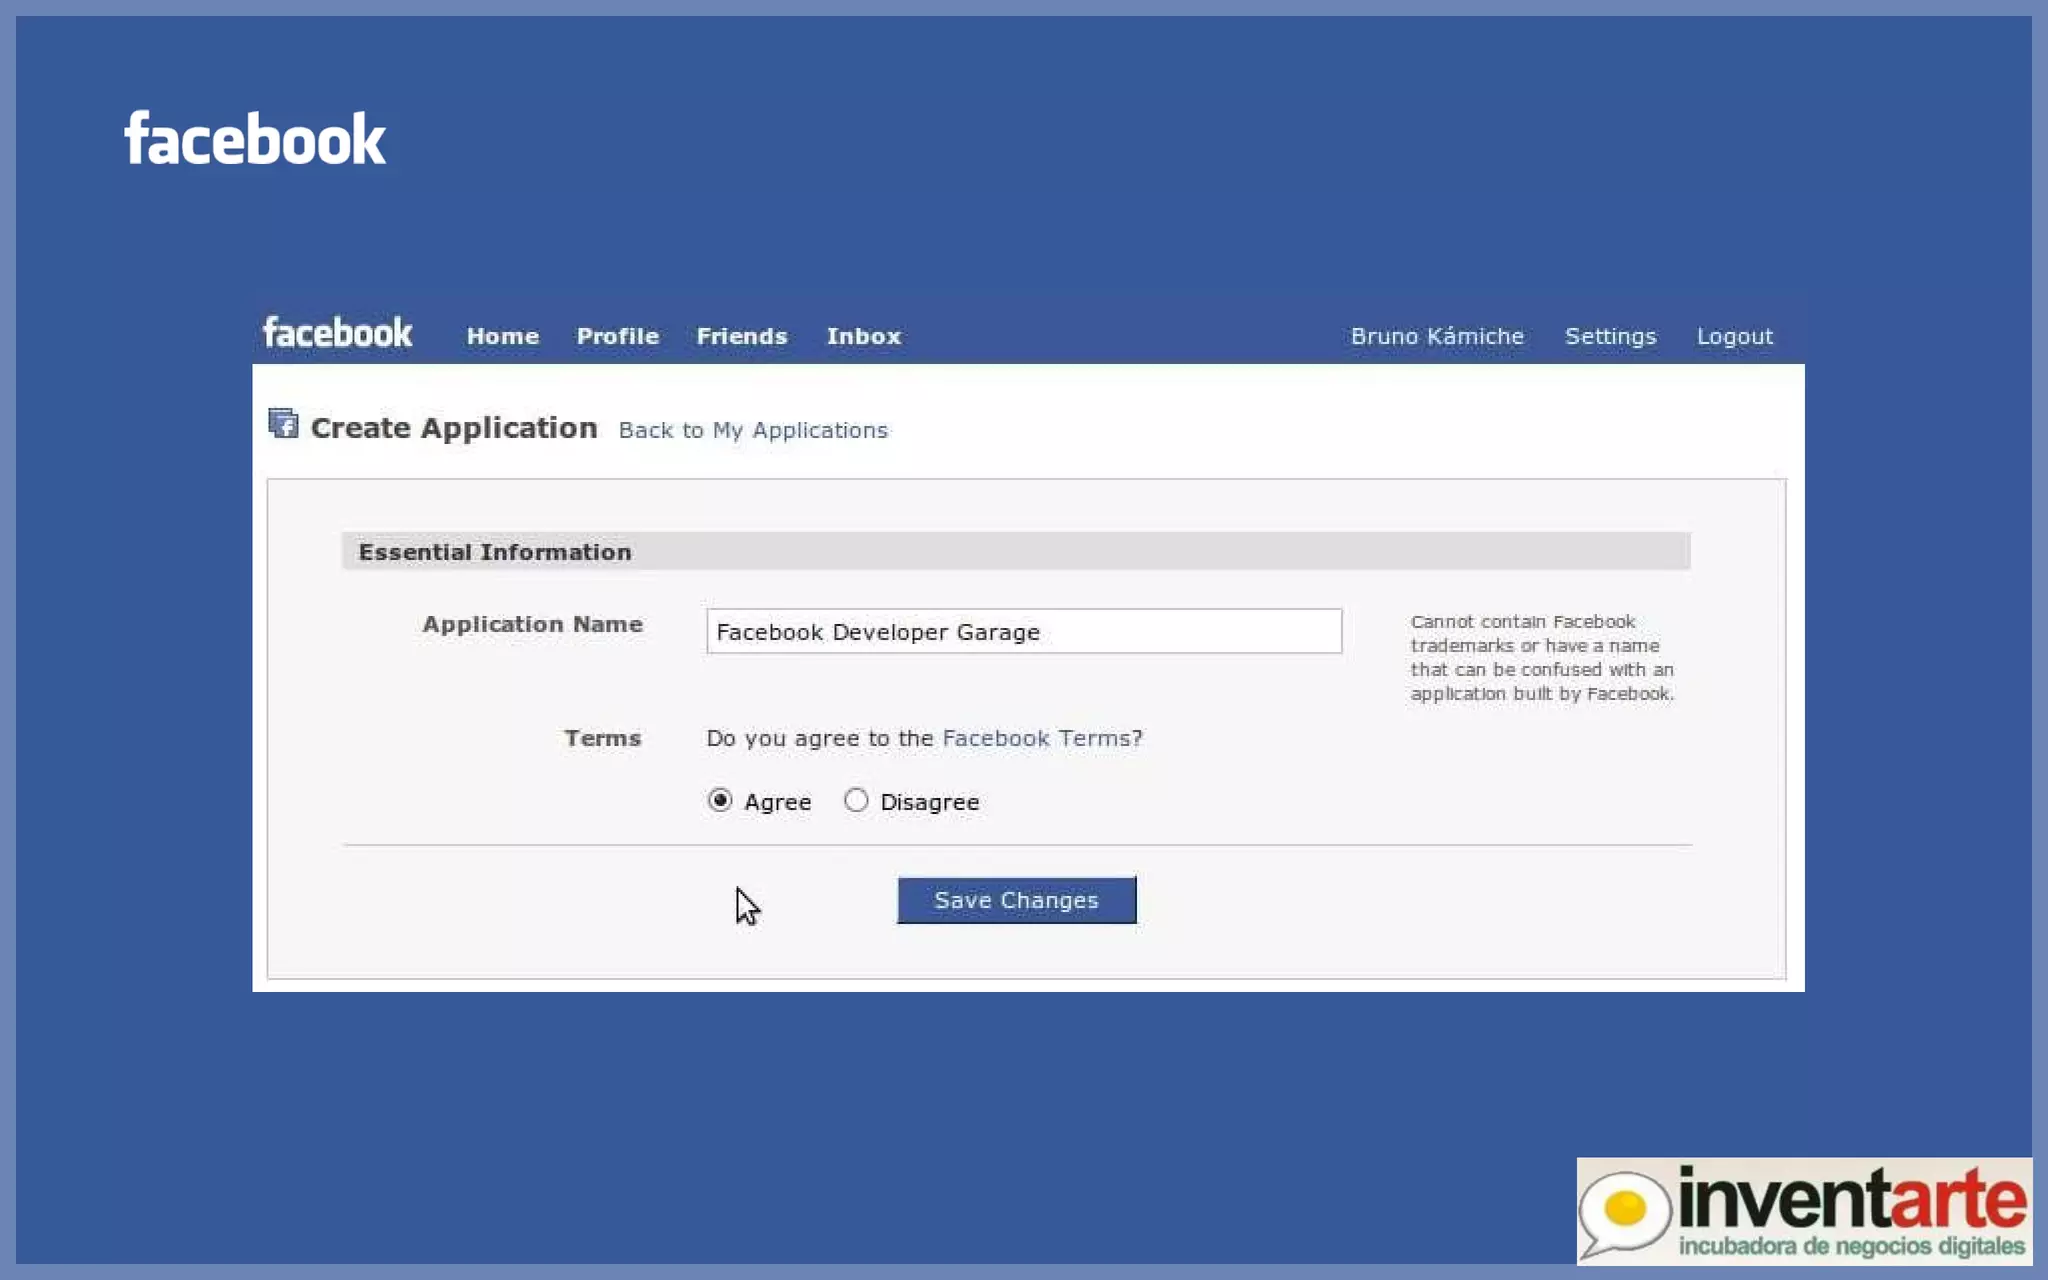Click the small facebook logo in navbar
Screen dimensions: 2048x1280
click(x=337, y=333)
